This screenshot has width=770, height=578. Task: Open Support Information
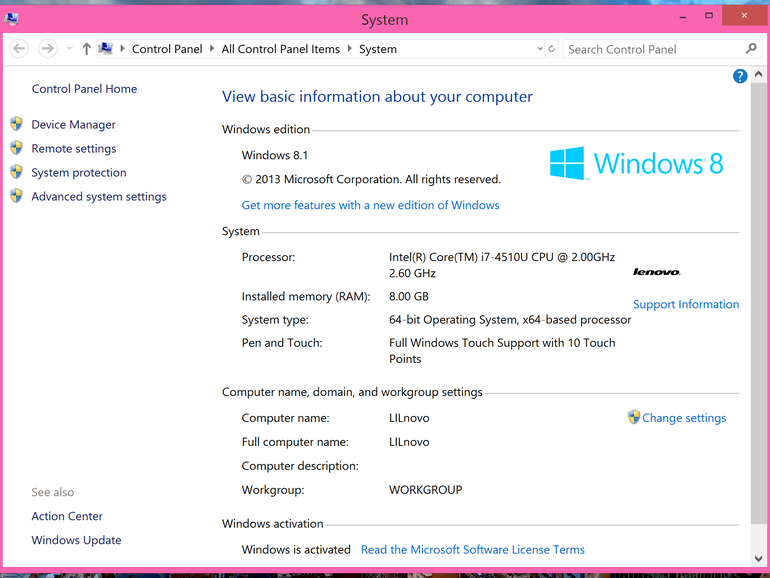pyautogui.click(x=686, y=304)
